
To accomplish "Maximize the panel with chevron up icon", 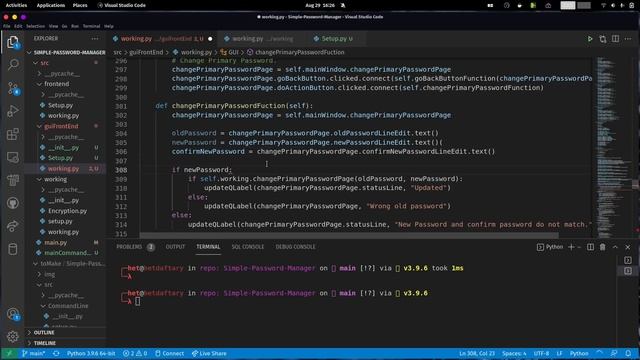I will pos(615,247).
